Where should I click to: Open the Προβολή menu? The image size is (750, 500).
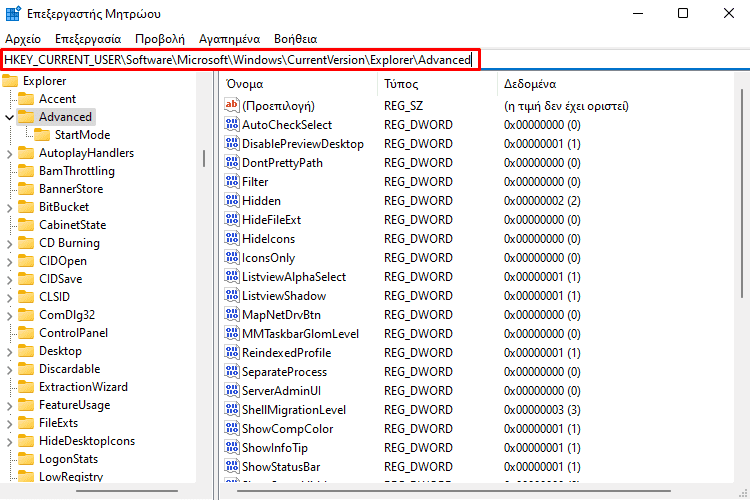point(160,39)
